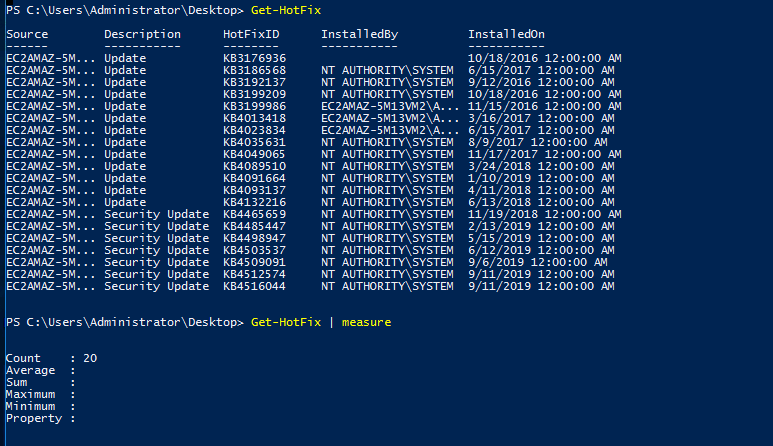Click the word measure in second command

(366, 322)
